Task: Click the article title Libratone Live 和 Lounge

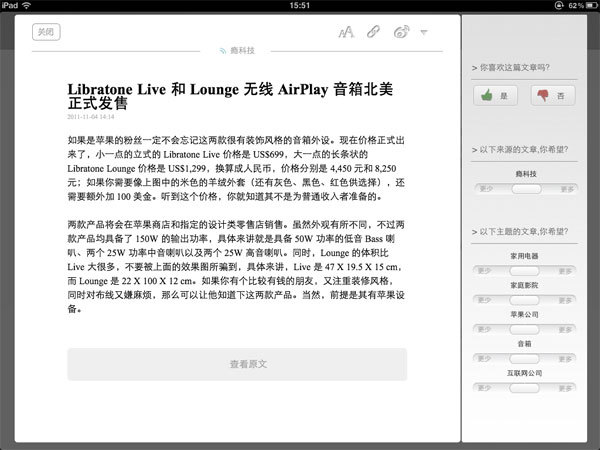Action: tap(230, 96)
